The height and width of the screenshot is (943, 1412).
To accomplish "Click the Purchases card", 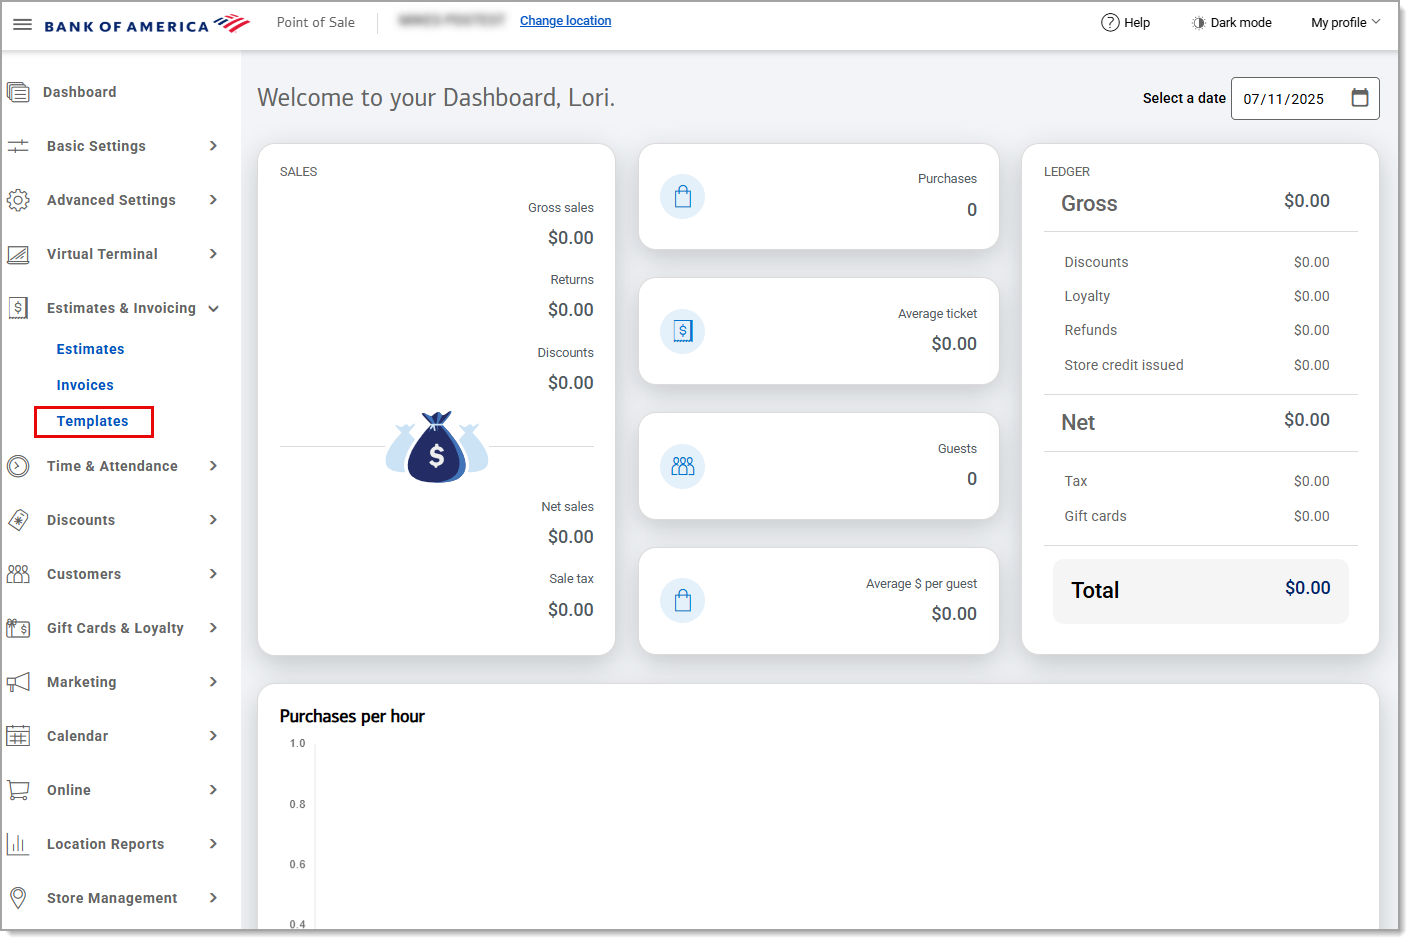I will 819,197.
